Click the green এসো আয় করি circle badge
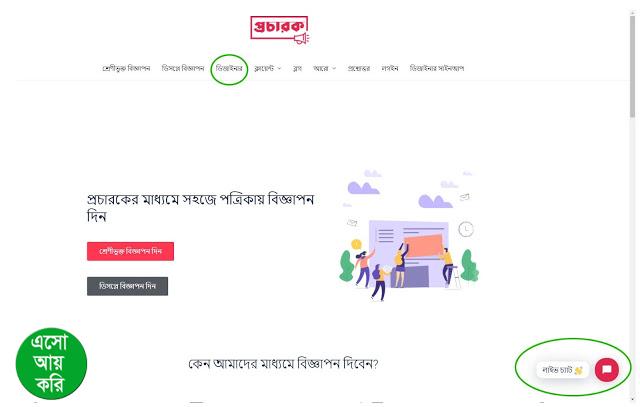This screenshot has width=640, height=407. click(x=51, y=363)
